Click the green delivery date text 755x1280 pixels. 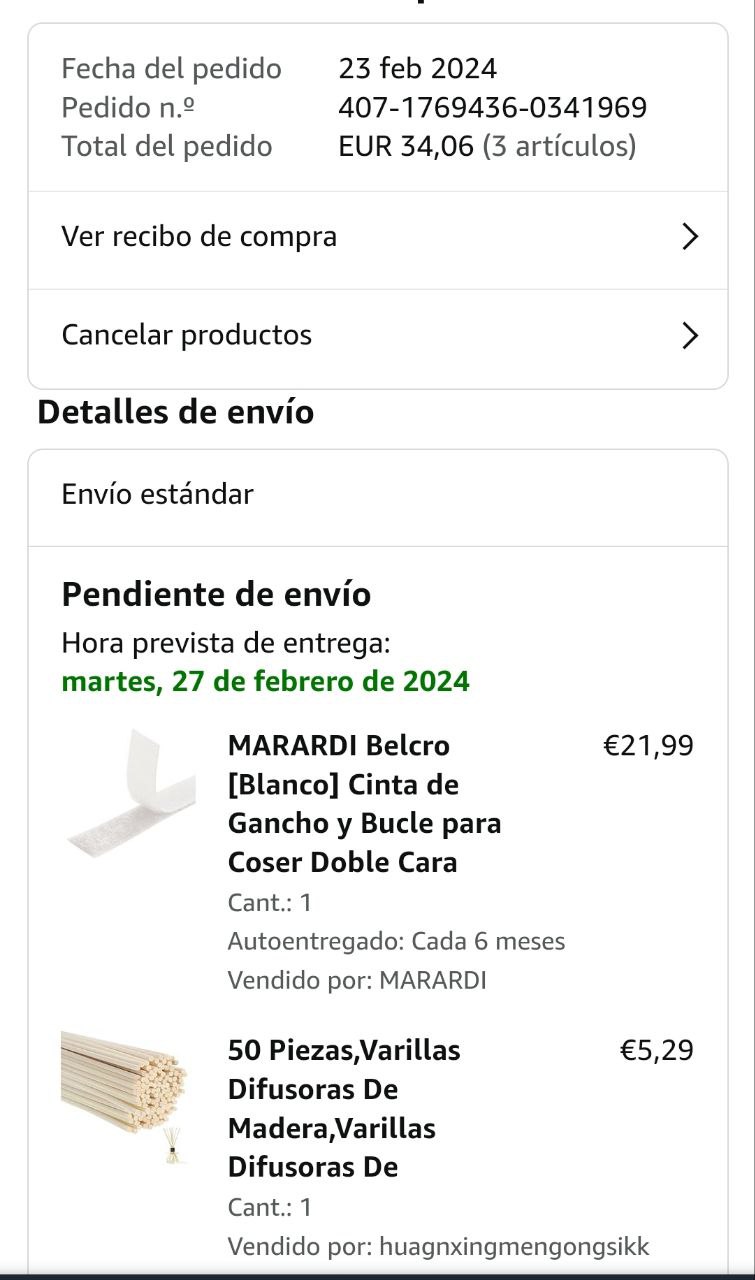[265, 682]
